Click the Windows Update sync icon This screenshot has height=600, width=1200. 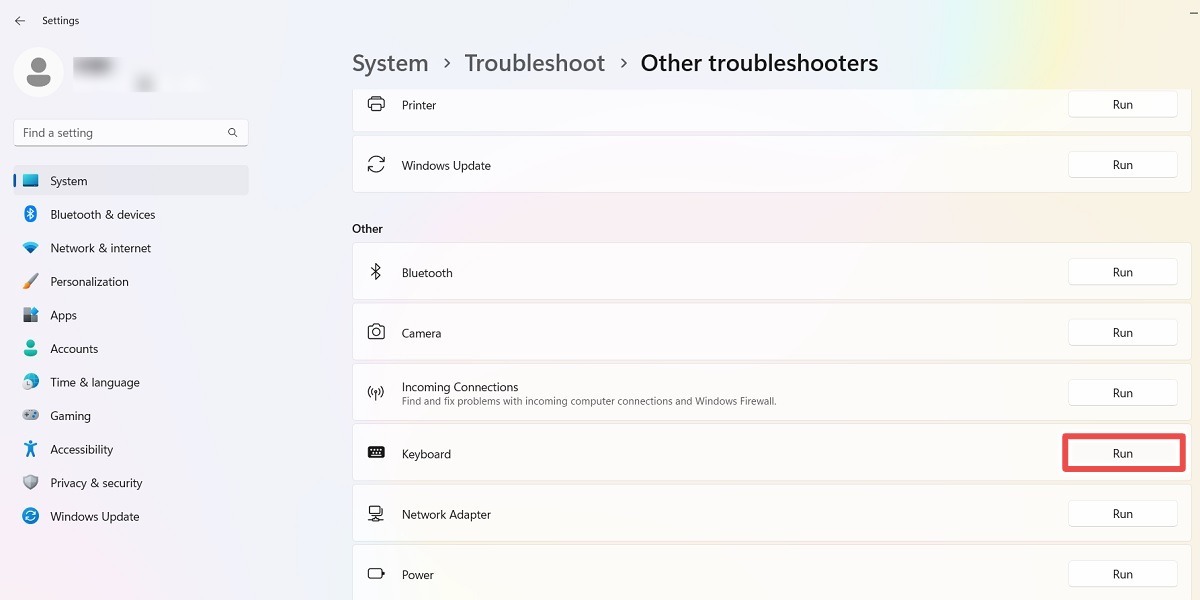pyautogui.click(x=376, y=164)
